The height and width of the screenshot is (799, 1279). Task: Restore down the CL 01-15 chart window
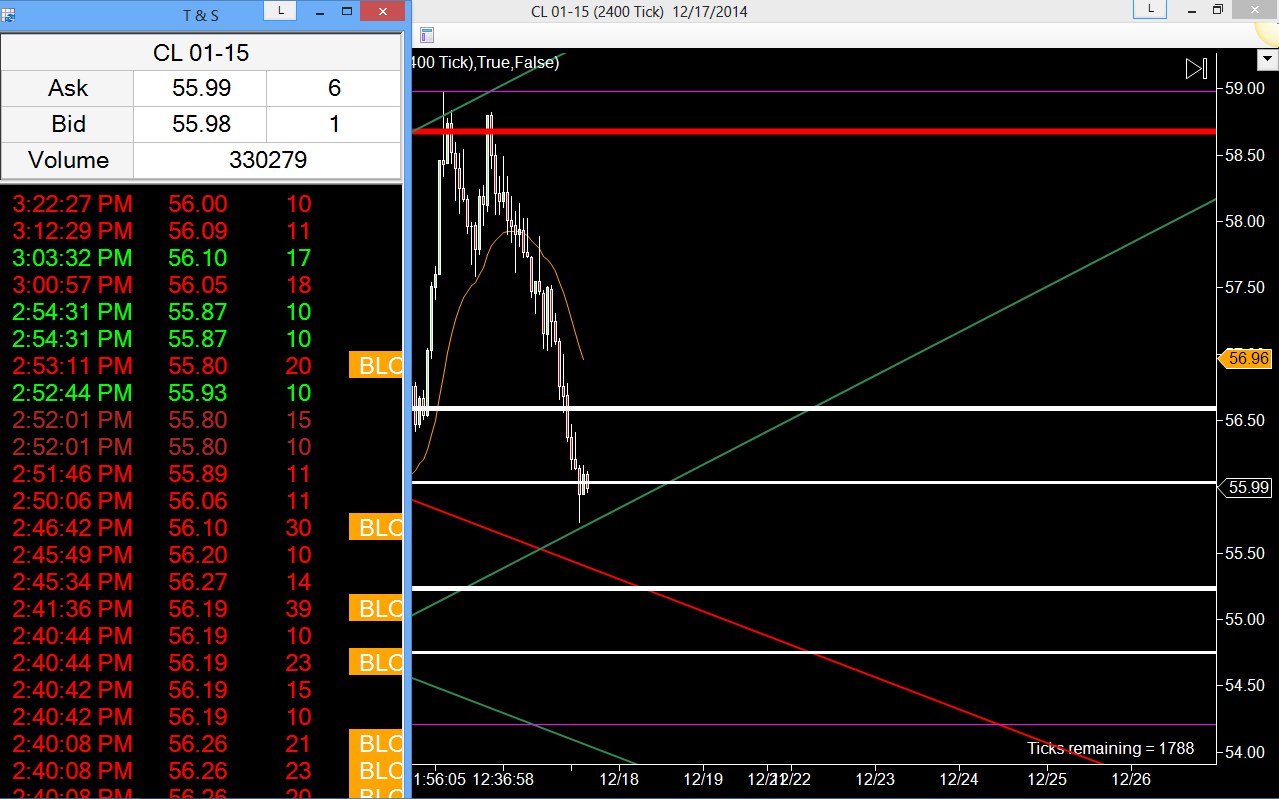coord(1217,9)
